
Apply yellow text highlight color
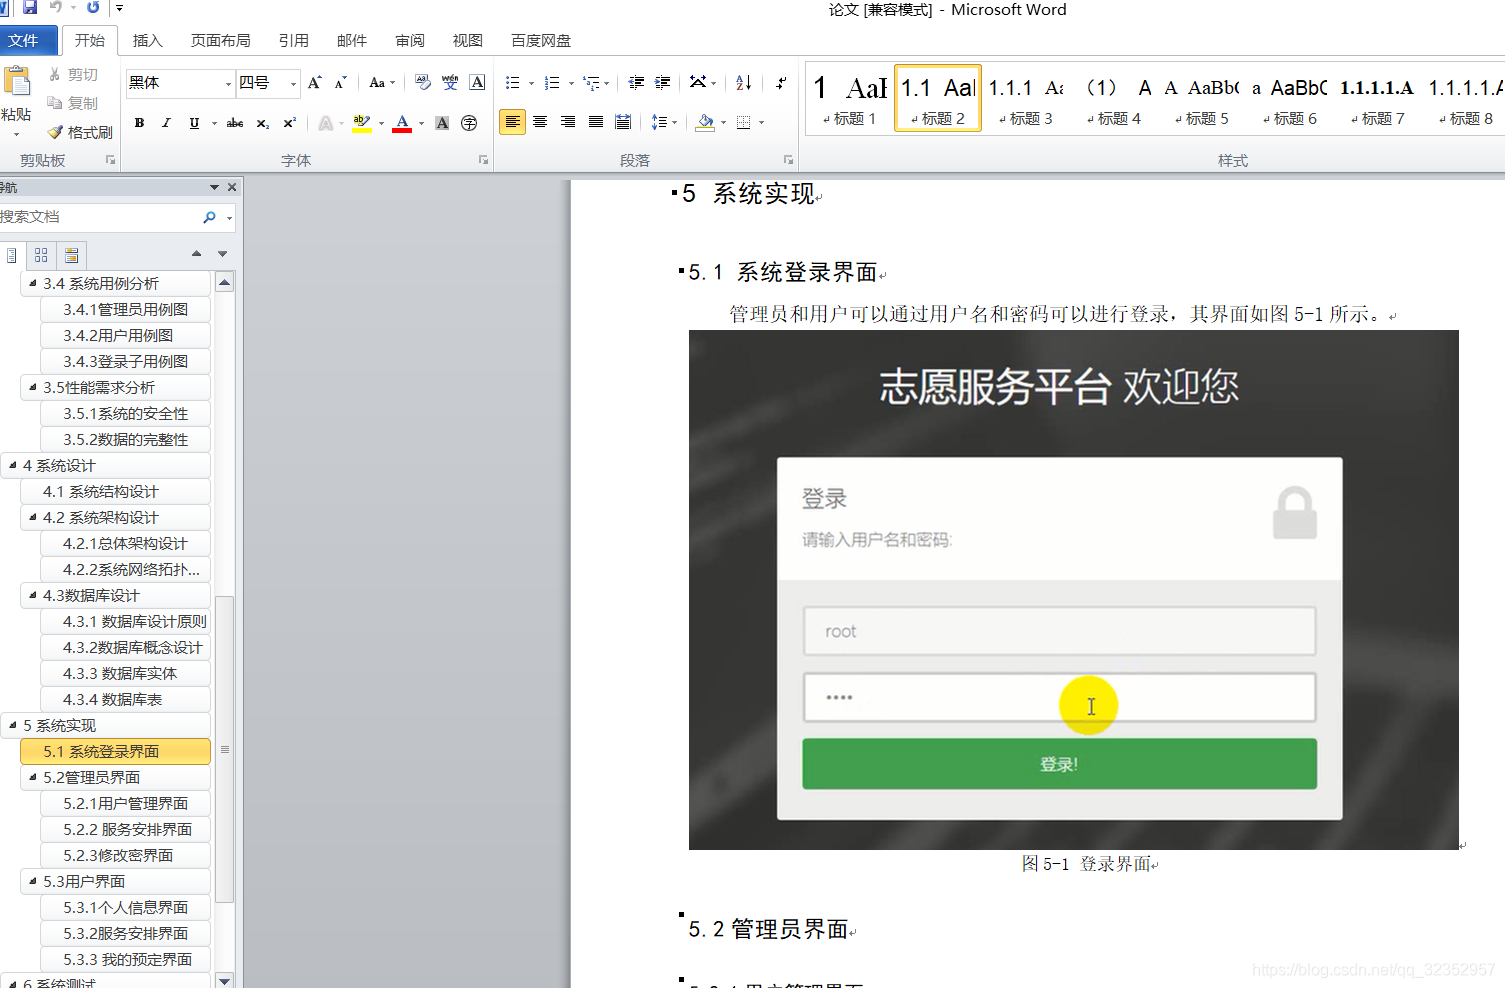coord(362,123)
